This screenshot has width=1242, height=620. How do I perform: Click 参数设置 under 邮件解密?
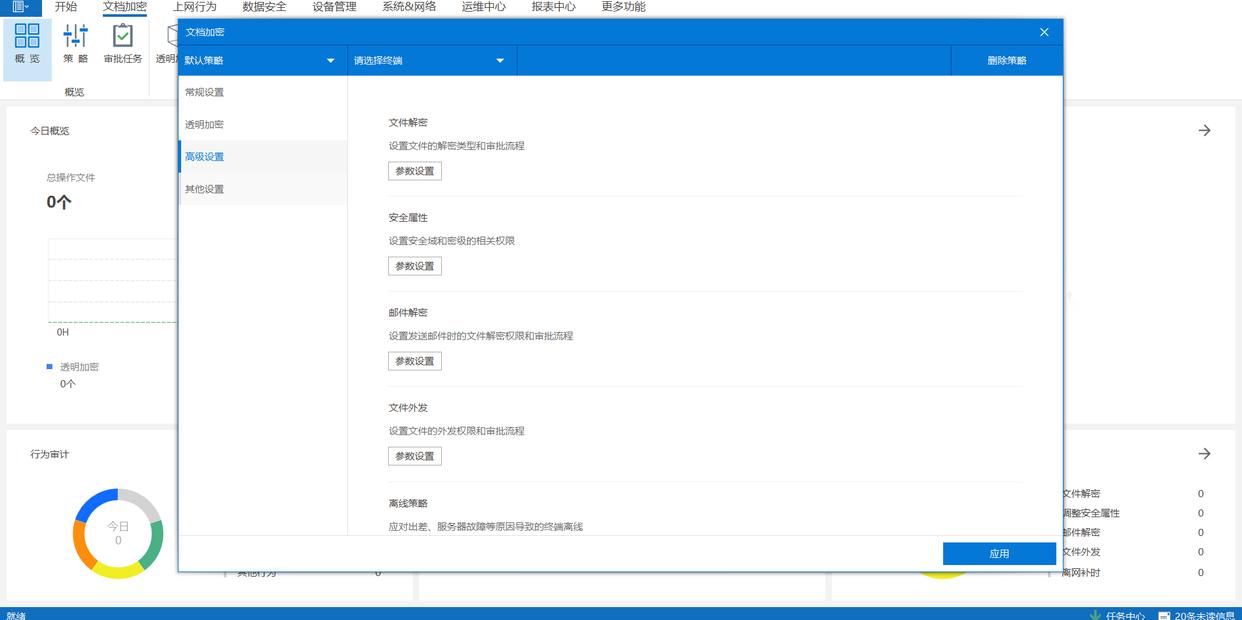tap(414, 361)
